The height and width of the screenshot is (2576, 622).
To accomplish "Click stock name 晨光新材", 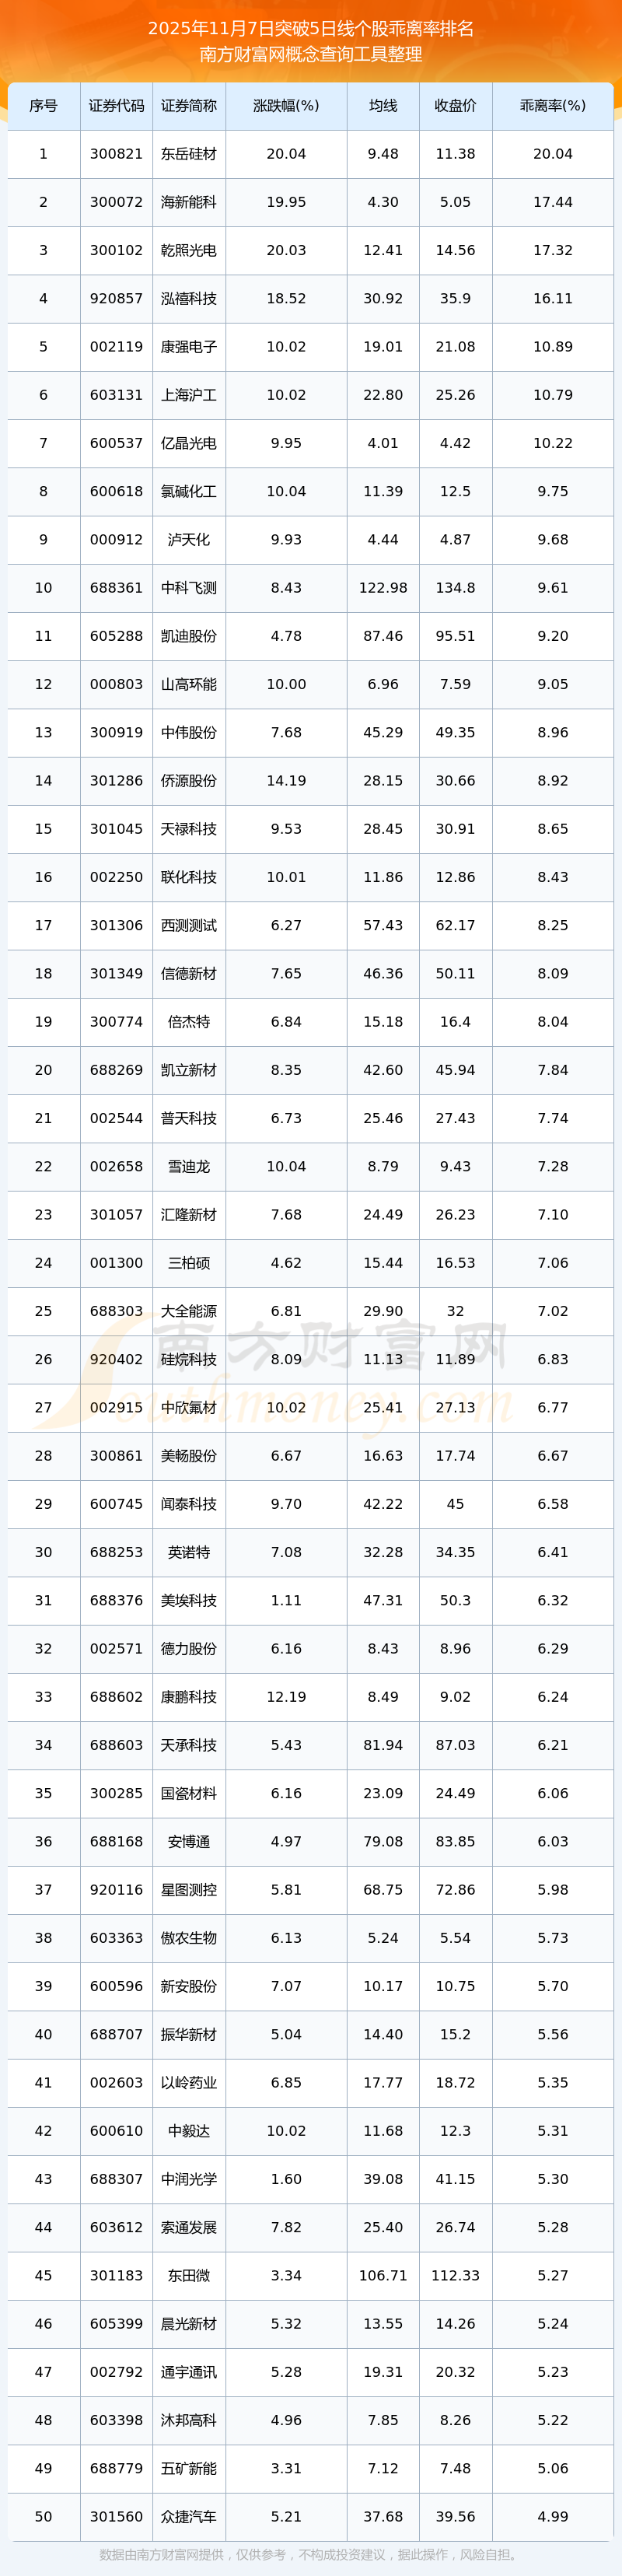I will pos(189,2323).
